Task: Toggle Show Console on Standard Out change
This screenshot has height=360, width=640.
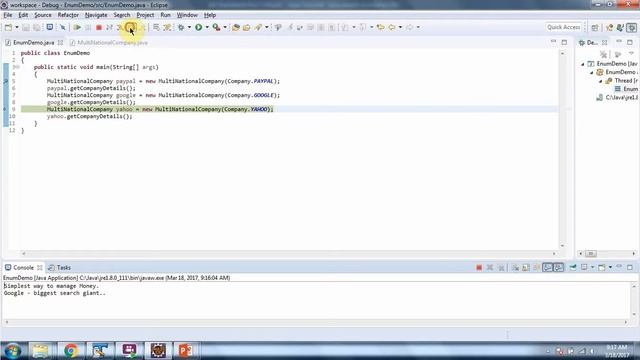Action: point(547,267)
